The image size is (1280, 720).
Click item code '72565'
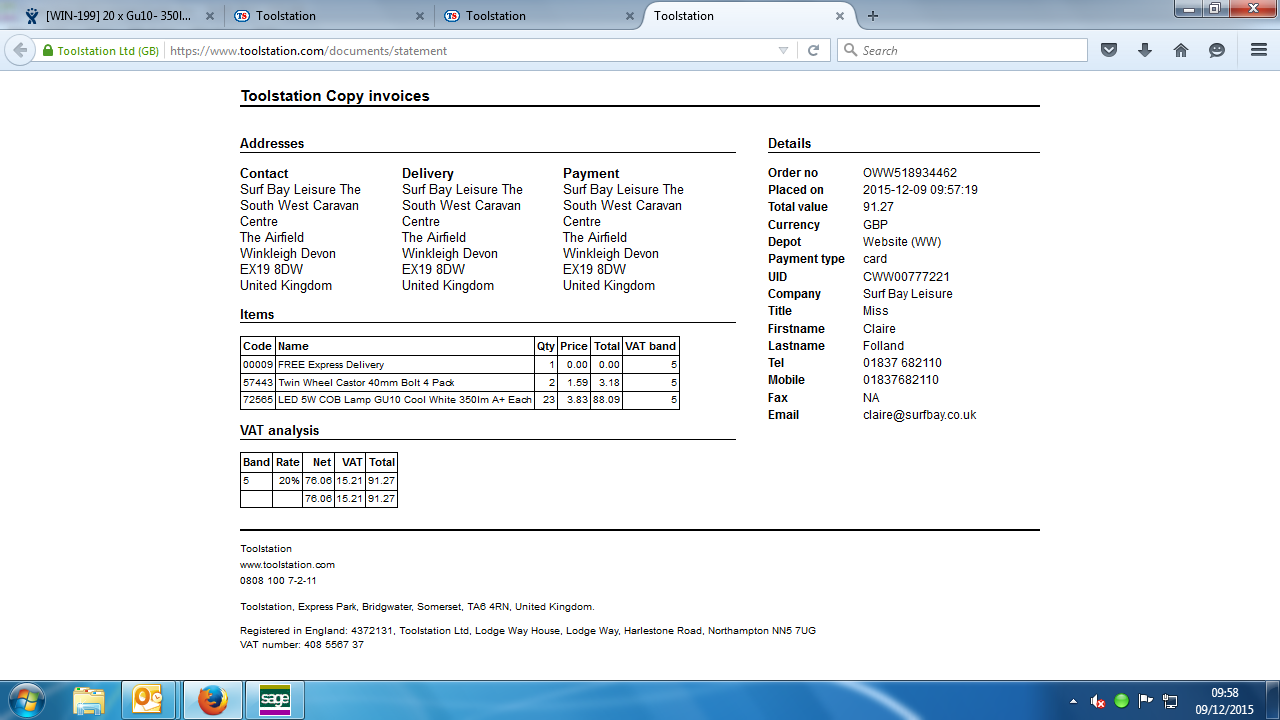258,400
